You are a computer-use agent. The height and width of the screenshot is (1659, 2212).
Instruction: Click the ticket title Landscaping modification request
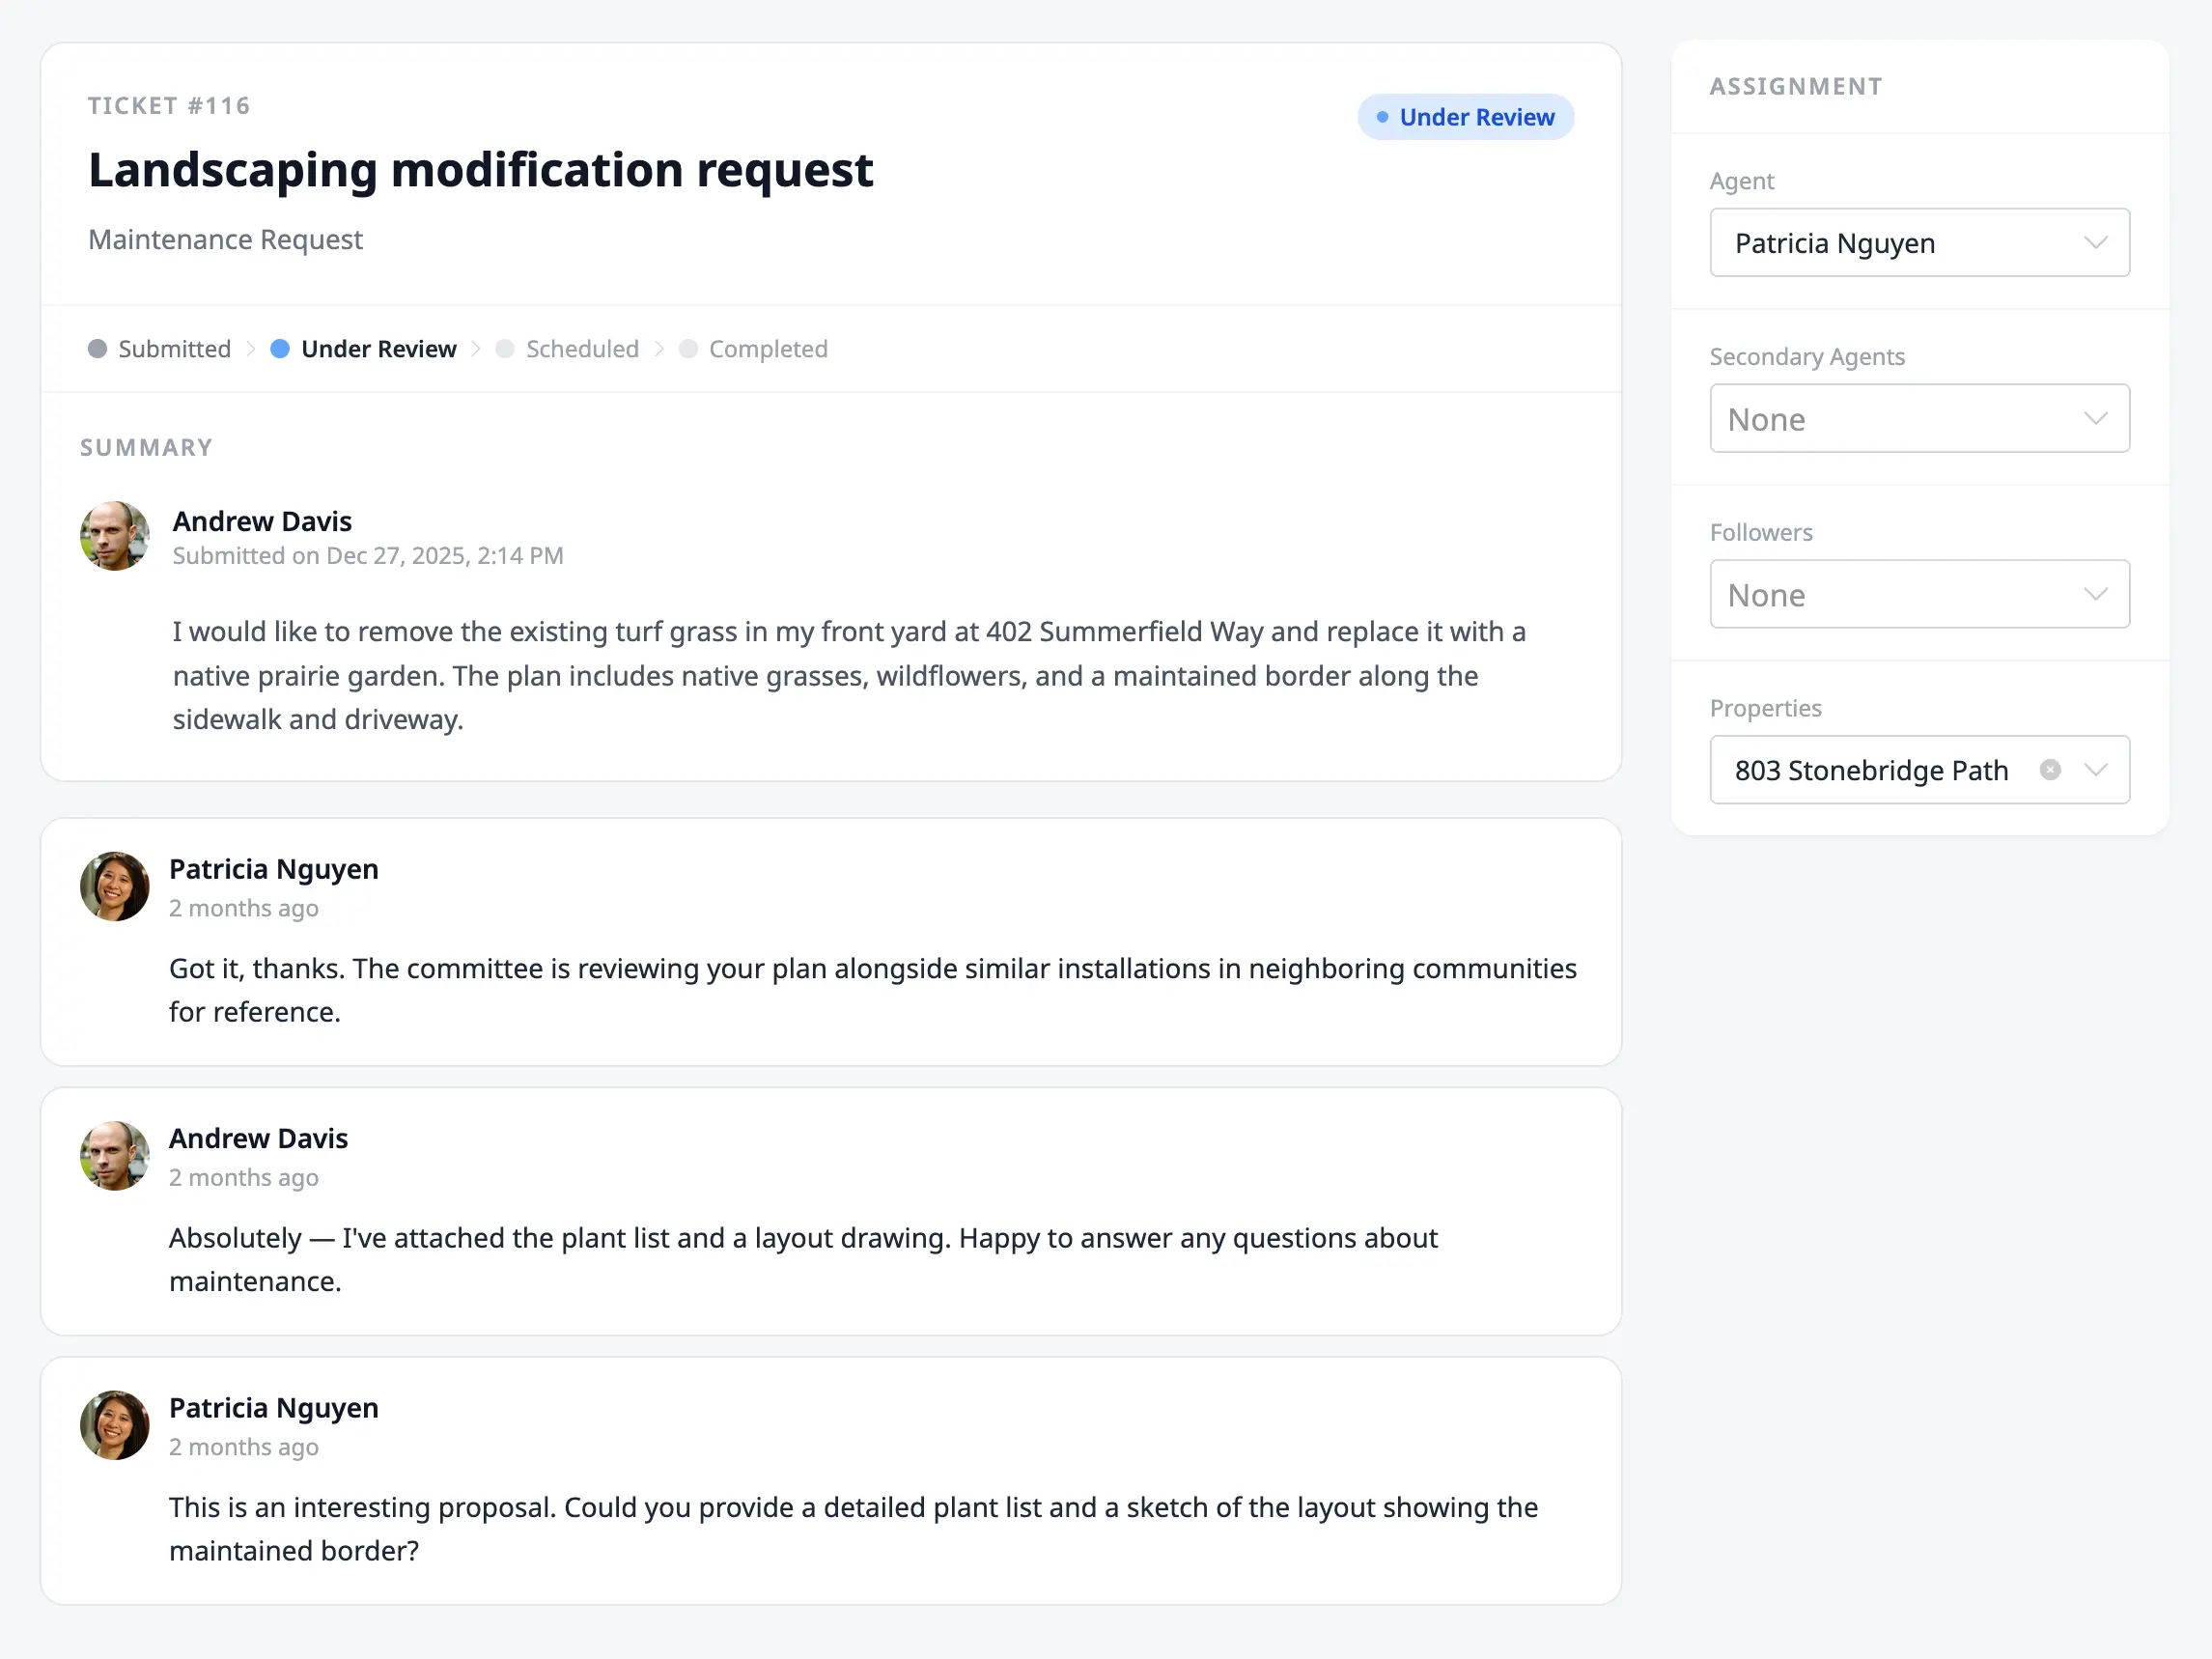(x=480, y=169)
